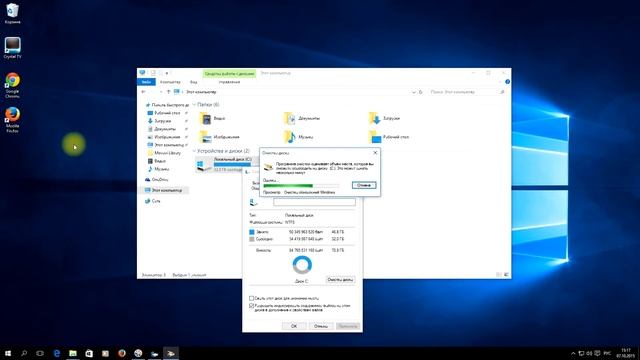Click OK in the disk properties dialog
640x360 pixels.
click(294, 326)
